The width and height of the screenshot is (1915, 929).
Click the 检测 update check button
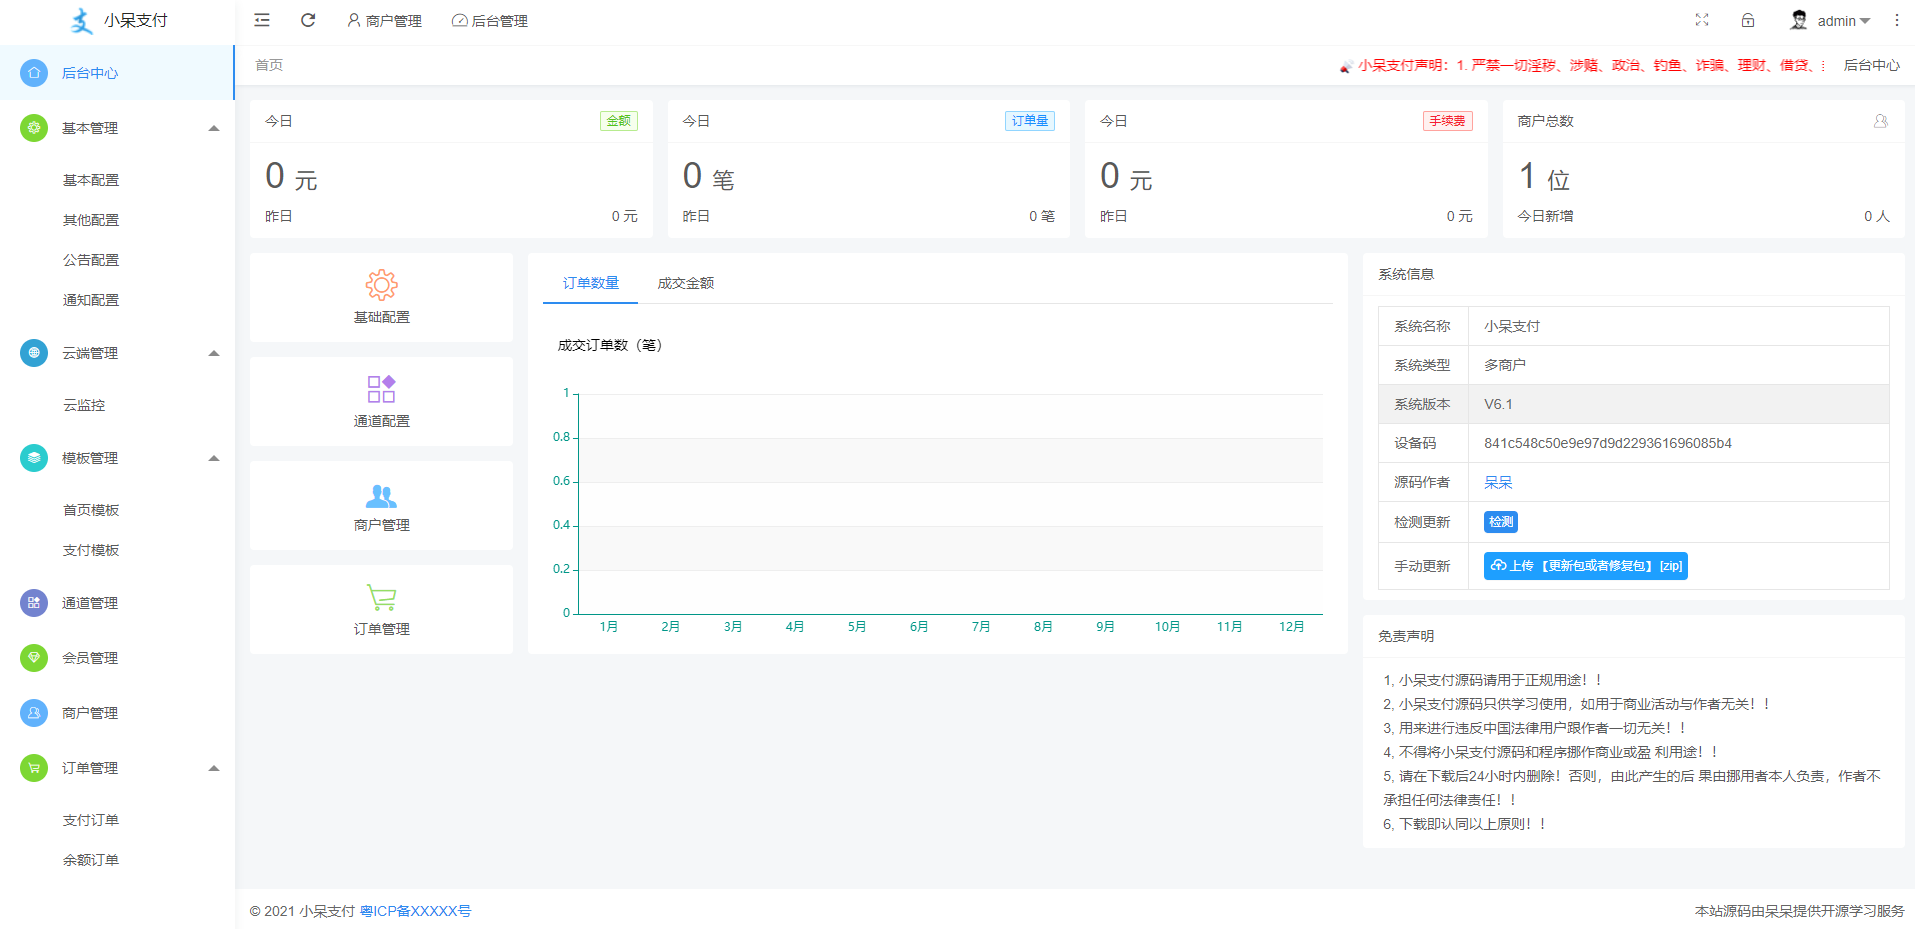(x=1500, y=521)
